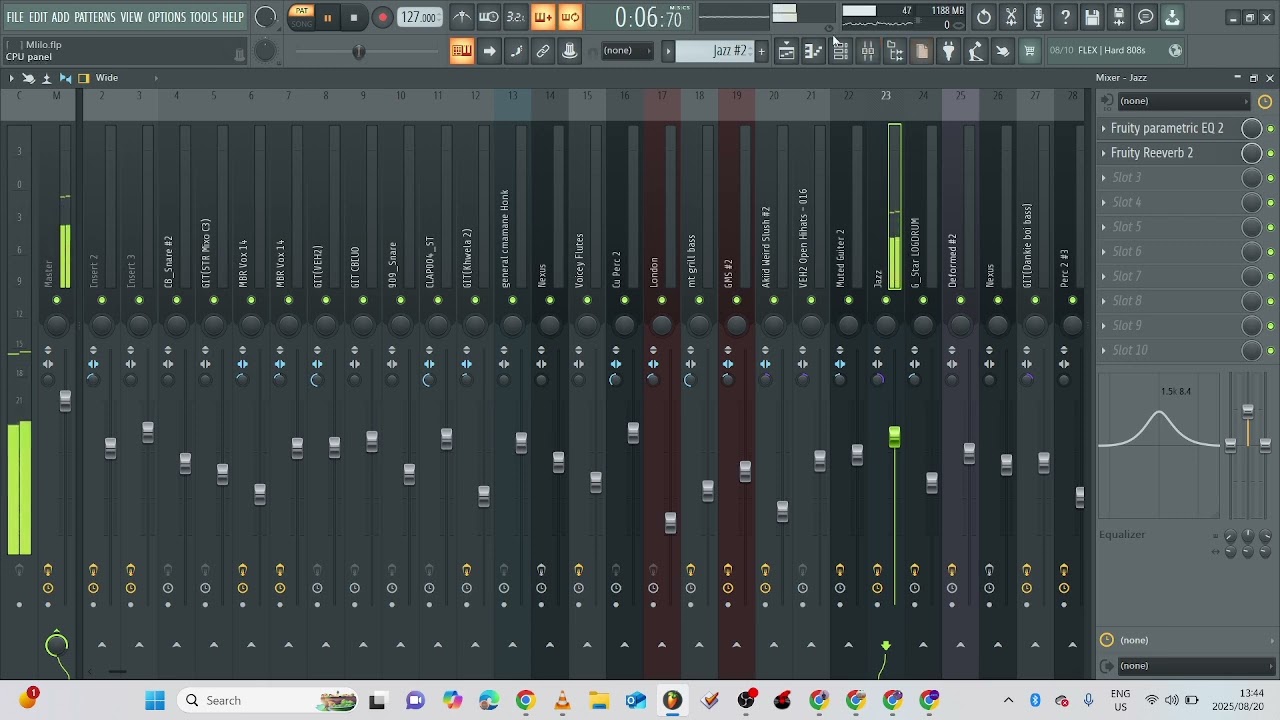This screenshot has height=720, width=1280.
Task: Open the EDIT menu
Action: tap(38, 17)
